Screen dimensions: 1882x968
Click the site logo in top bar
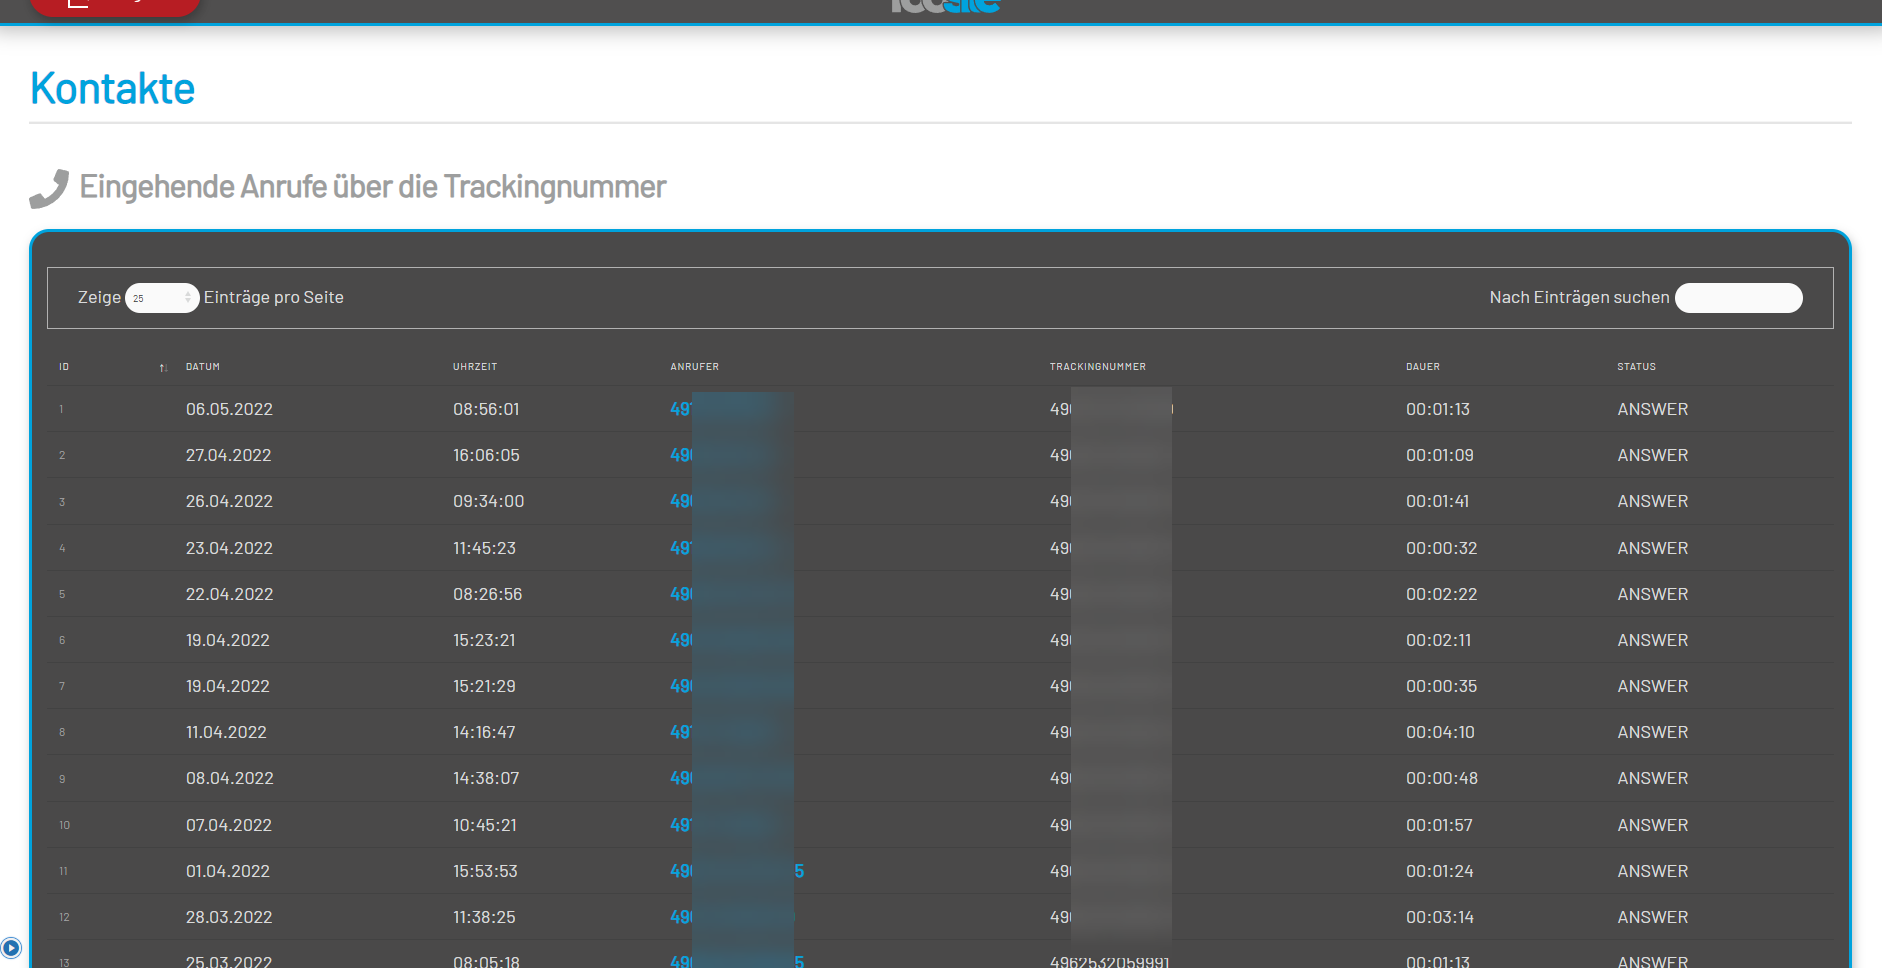945,6
